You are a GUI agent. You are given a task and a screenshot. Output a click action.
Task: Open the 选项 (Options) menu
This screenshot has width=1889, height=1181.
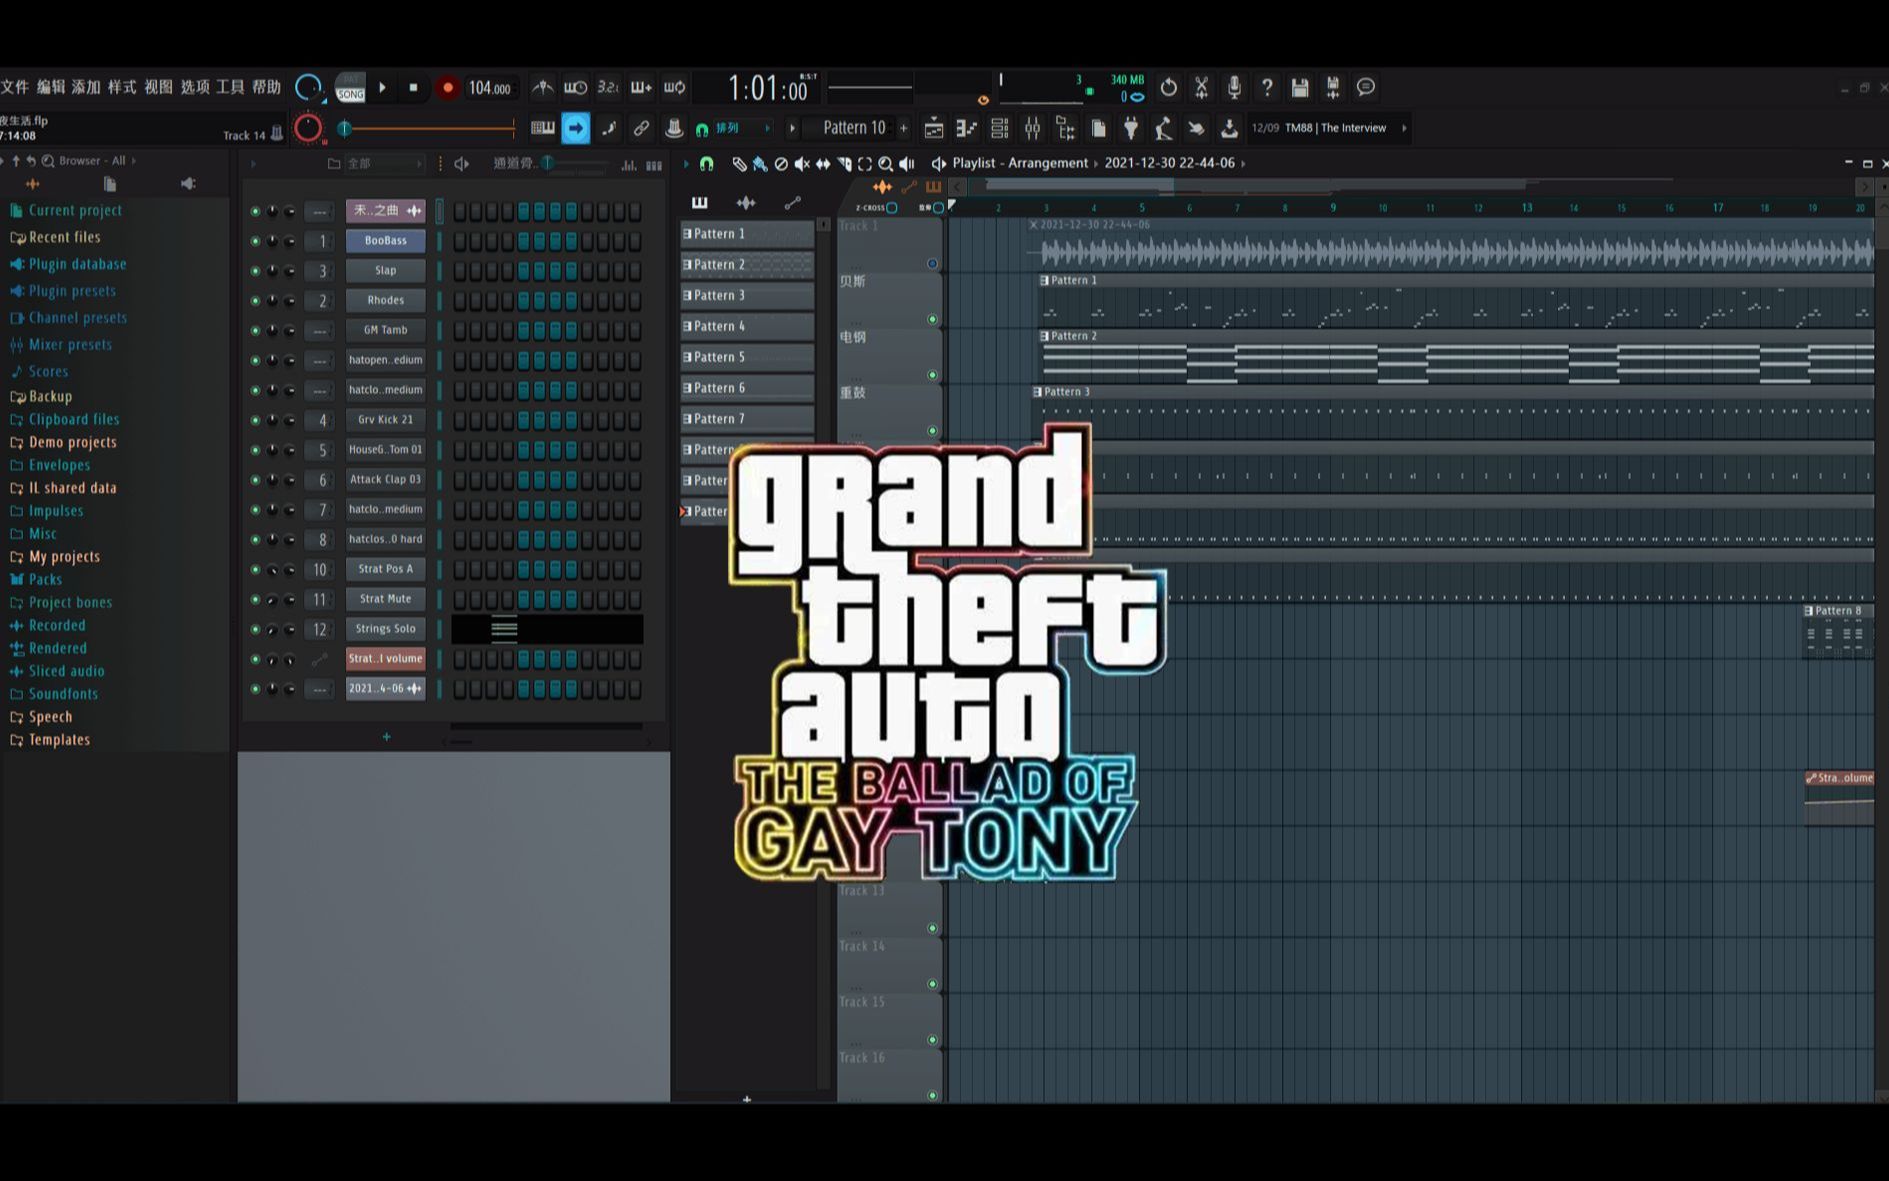[195, 87]
